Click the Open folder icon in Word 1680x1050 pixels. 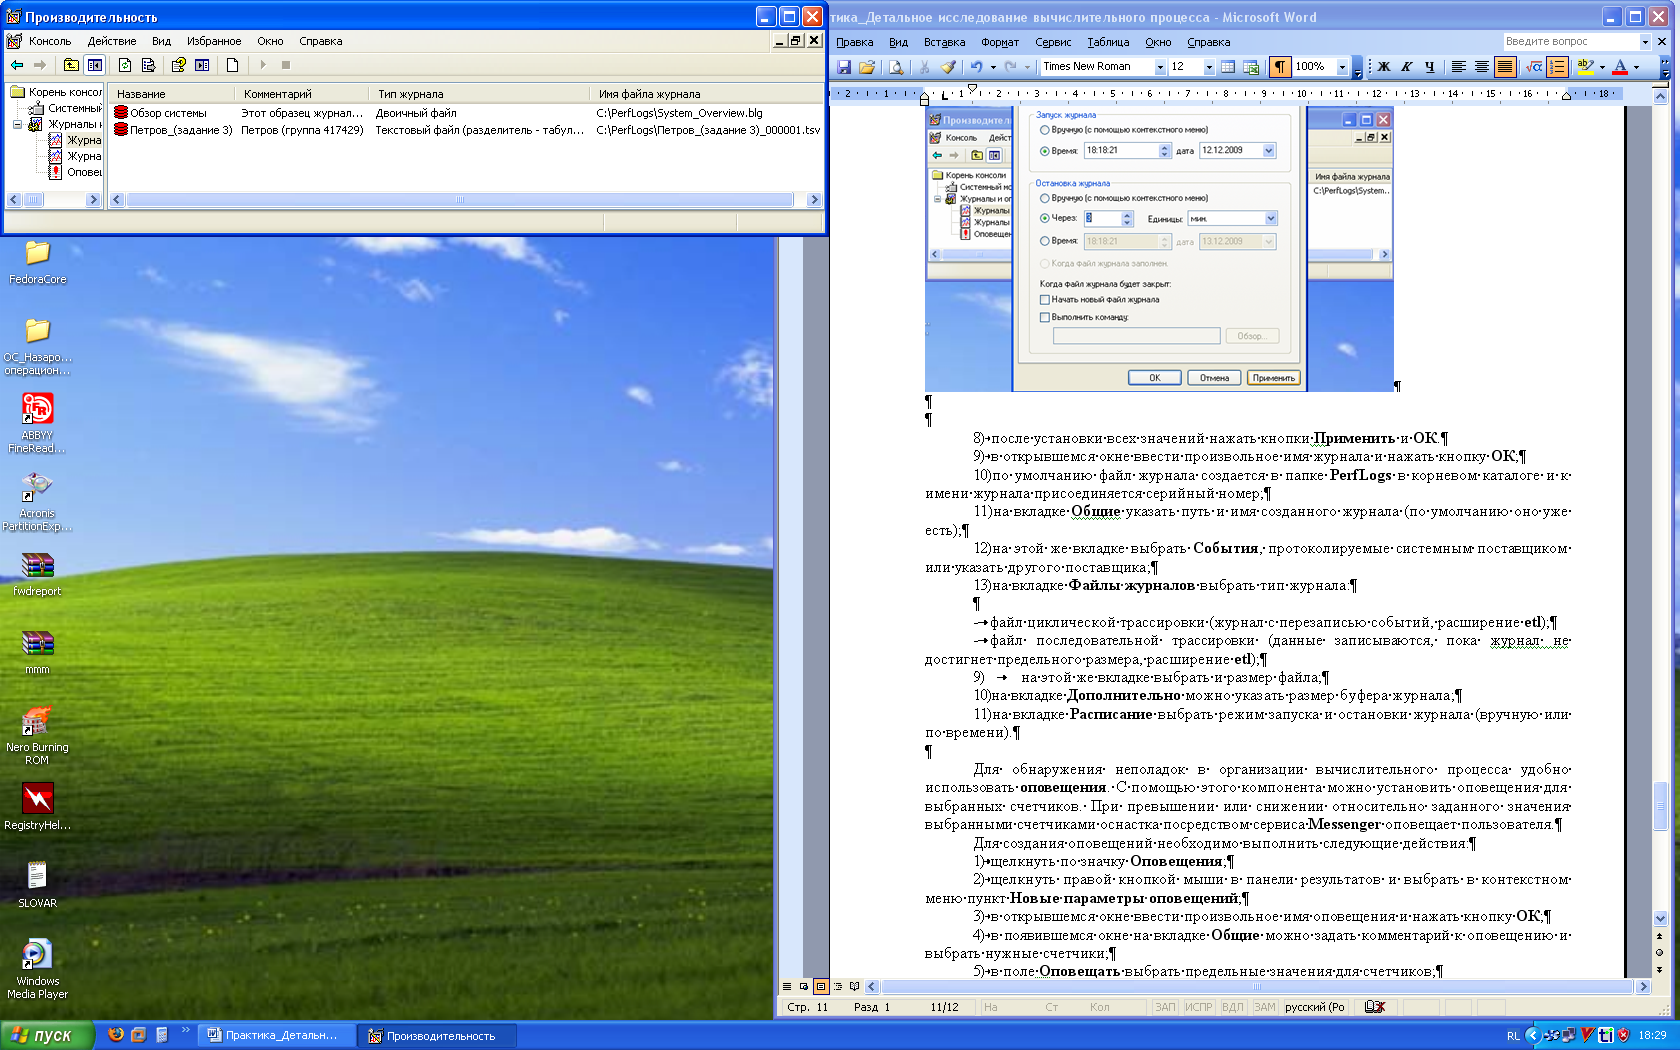pyautogui.click(x=867, y=67)
